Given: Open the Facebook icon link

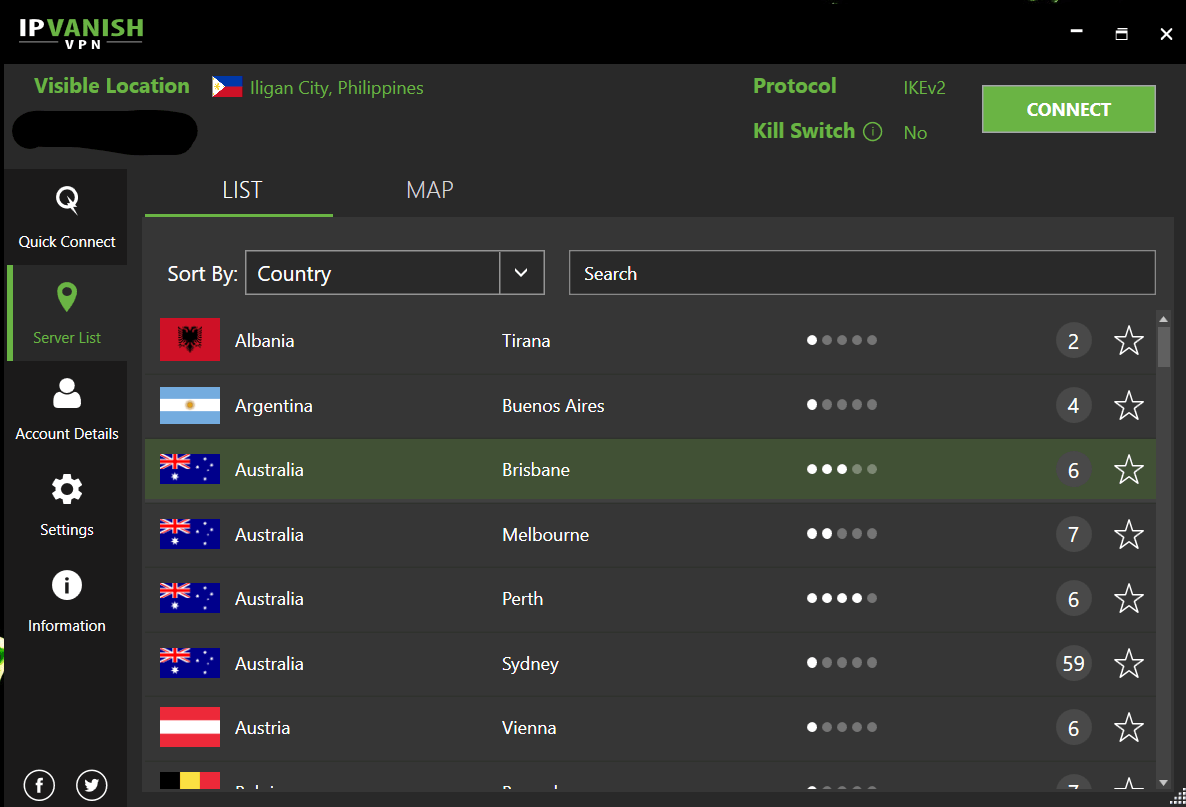Looking at the screenshot, I should 39,785.
